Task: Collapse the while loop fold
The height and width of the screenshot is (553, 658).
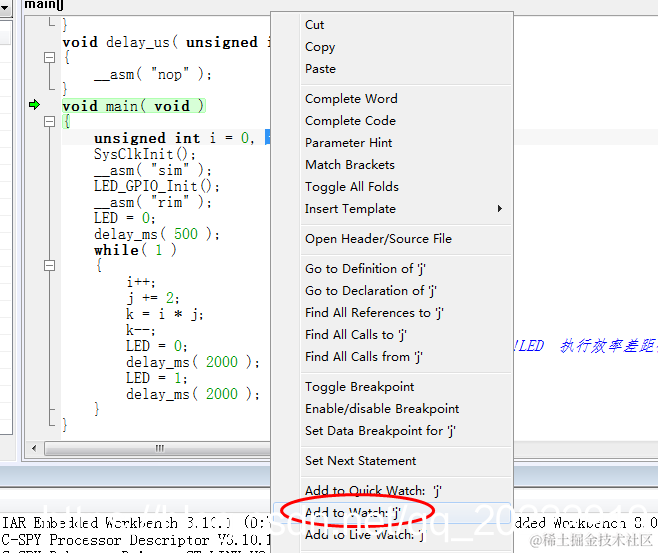Action: tap(50, 266)
